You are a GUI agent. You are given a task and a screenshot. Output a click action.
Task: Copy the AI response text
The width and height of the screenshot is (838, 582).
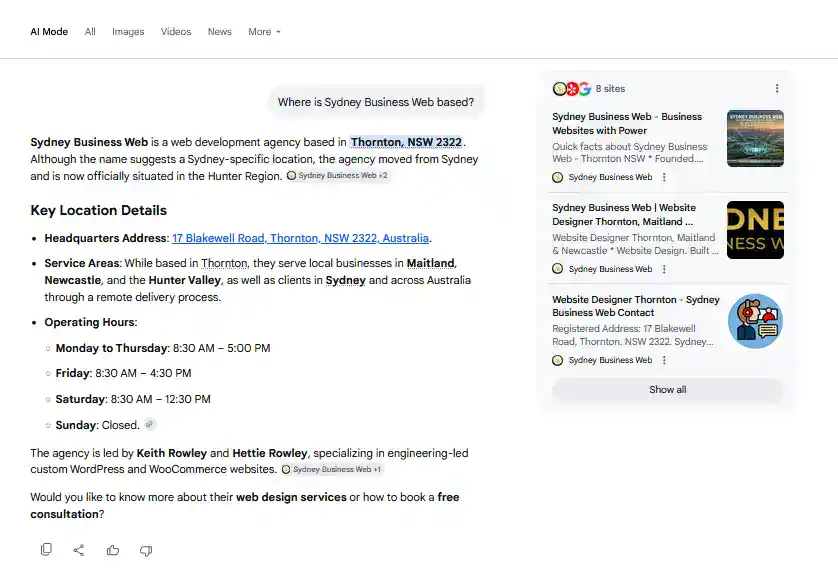(46, 549)
